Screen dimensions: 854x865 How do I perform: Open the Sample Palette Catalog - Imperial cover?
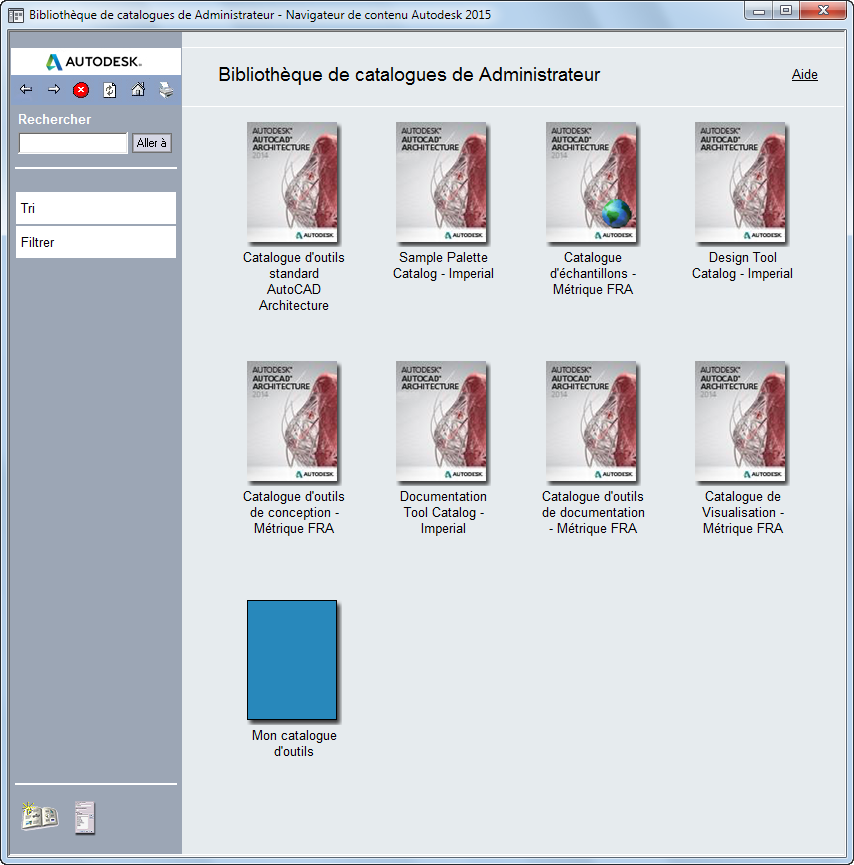tap(441, 183)
